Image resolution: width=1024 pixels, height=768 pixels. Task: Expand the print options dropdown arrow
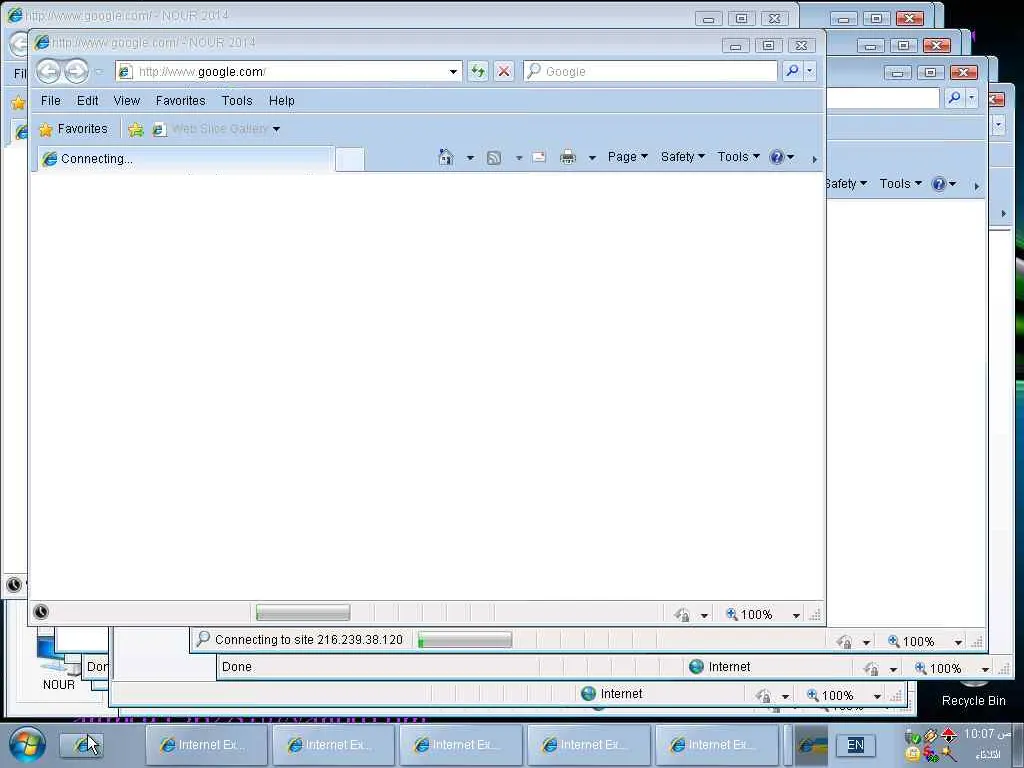pyautogui.click(x=592, y=158)
